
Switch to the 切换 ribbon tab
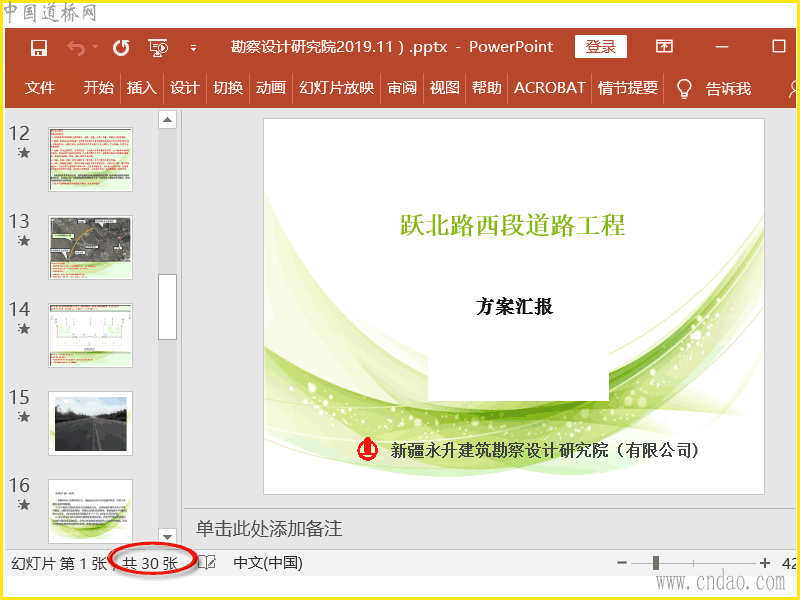point(228,88)
